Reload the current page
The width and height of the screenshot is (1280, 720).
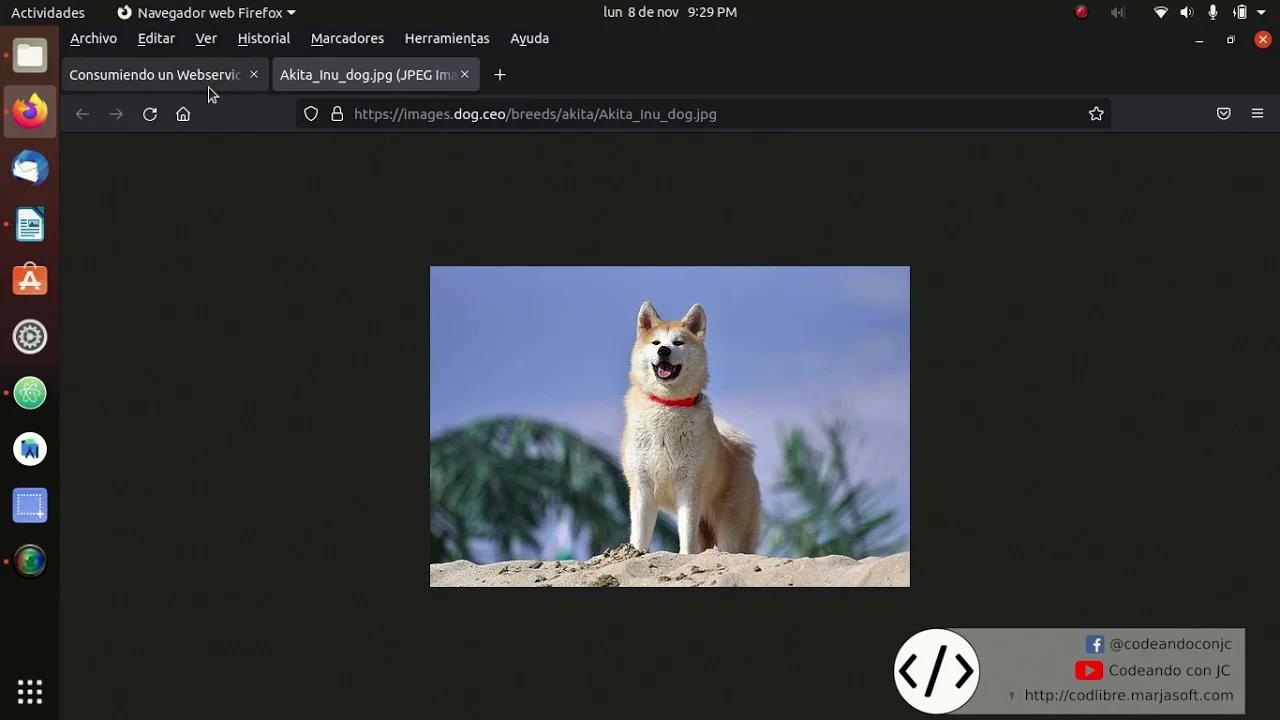click(x=150, y=114)
